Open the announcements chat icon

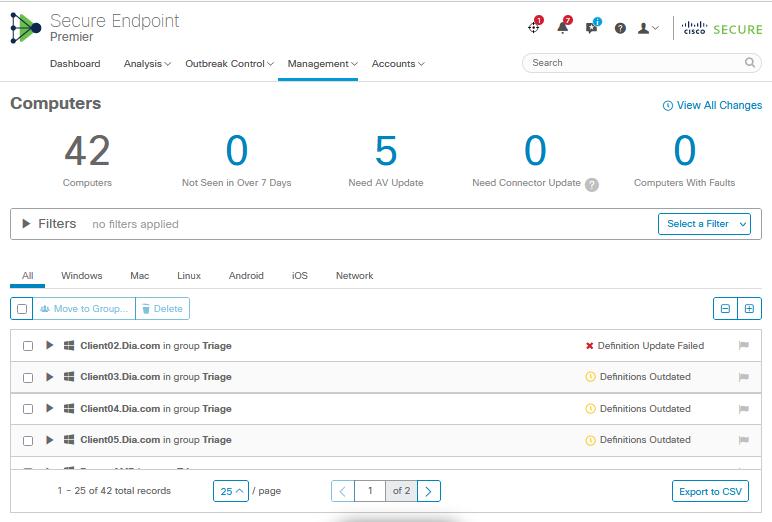coord(593,27)
